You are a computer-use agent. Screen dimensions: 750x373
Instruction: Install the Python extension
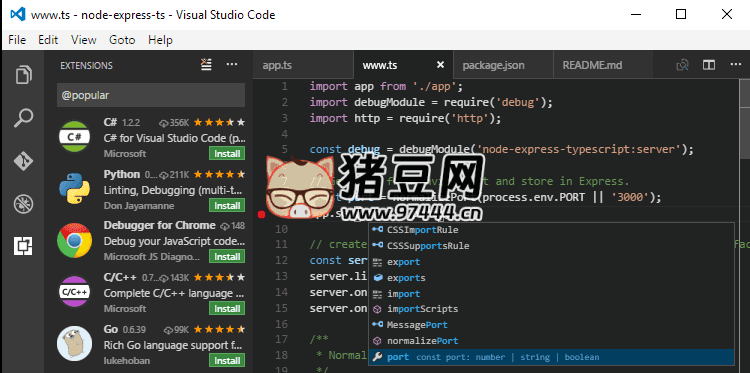tap(227, 206)
